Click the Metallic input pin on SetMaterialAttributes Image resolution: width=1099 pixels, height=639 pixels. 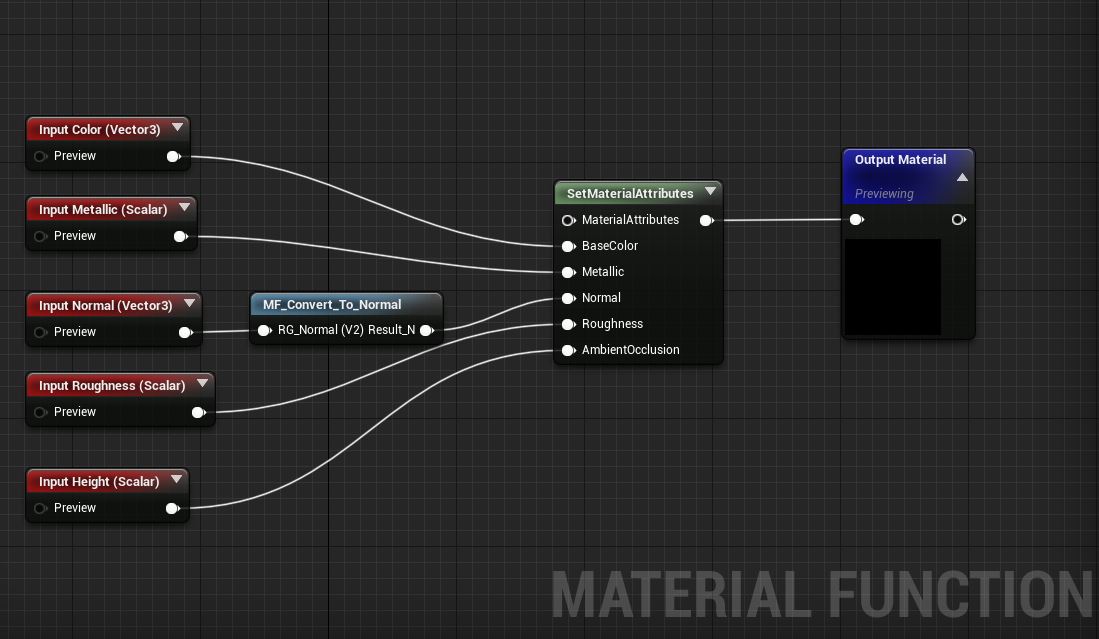click(568, 272)
